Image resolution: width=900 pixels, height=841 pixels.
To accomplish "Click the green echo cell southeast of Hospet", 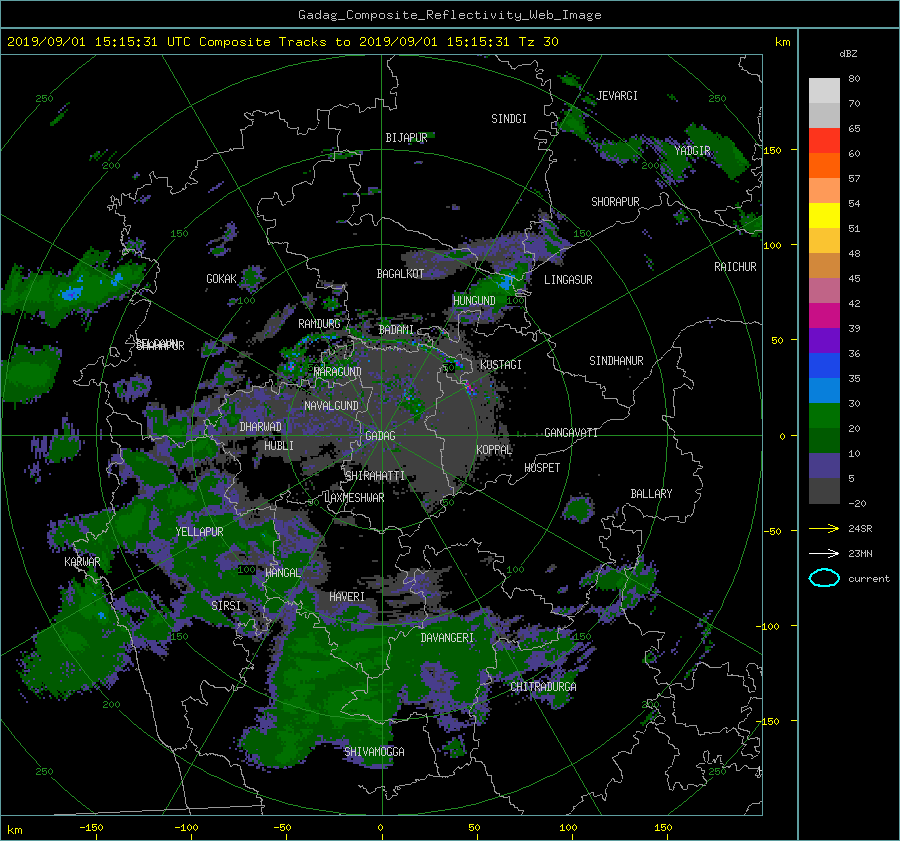I will click(x=578, y=509).
